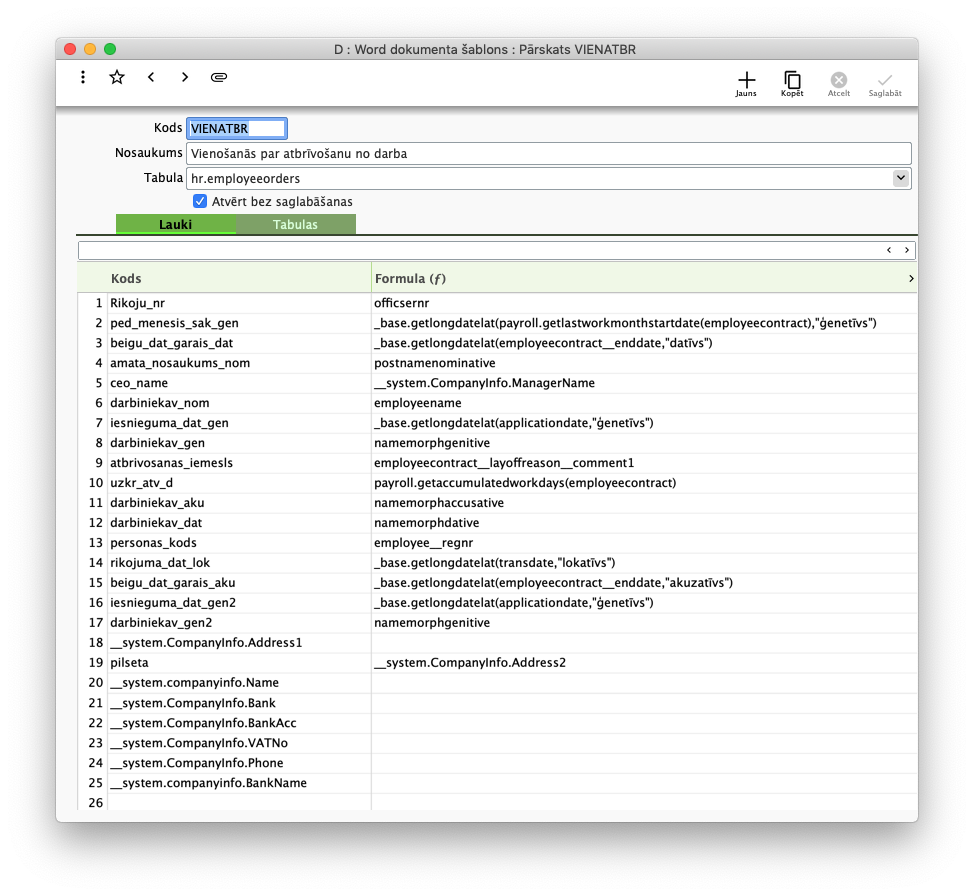
Task: Select __system.CompanyInfo.BankAcc code cell
Action: [x=239, y=723]
